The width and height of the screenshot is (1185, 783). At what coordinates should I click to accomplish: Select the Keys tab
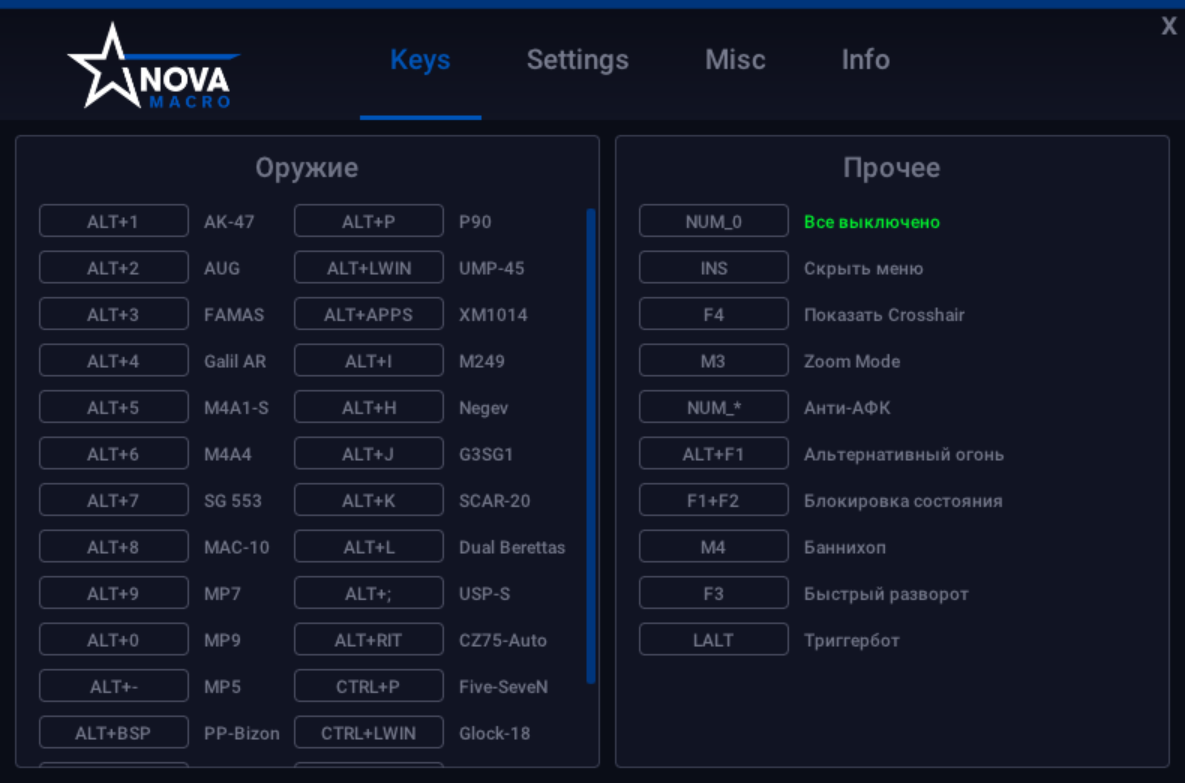click(420, 60)
